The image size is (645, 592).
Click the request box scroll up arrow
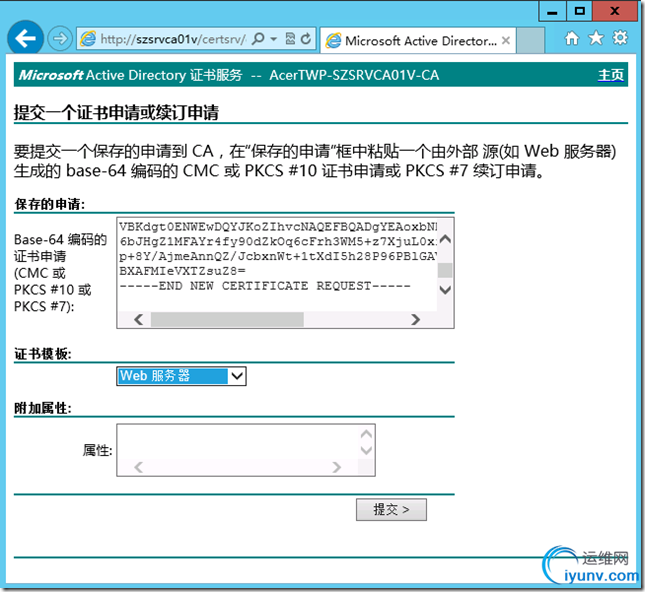445,239
